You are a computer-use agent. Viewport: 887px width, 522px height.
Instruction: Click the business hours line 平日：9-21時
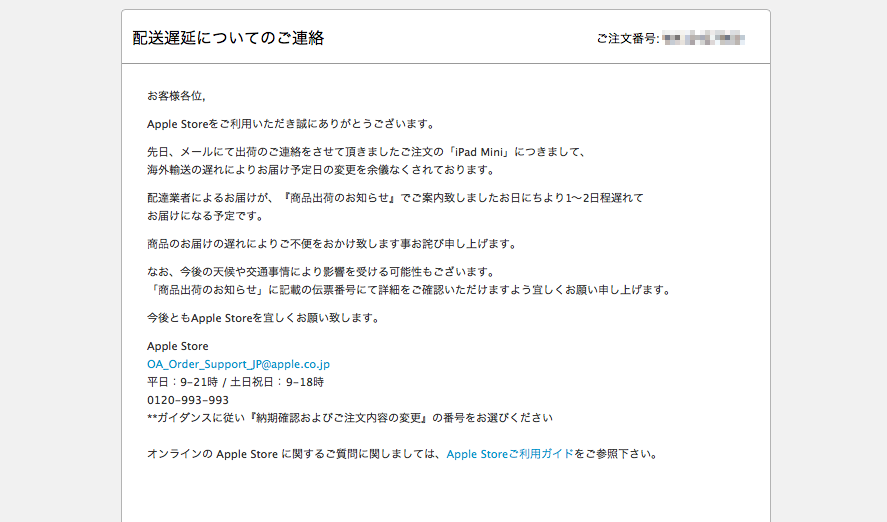click(x=235, y=382)
